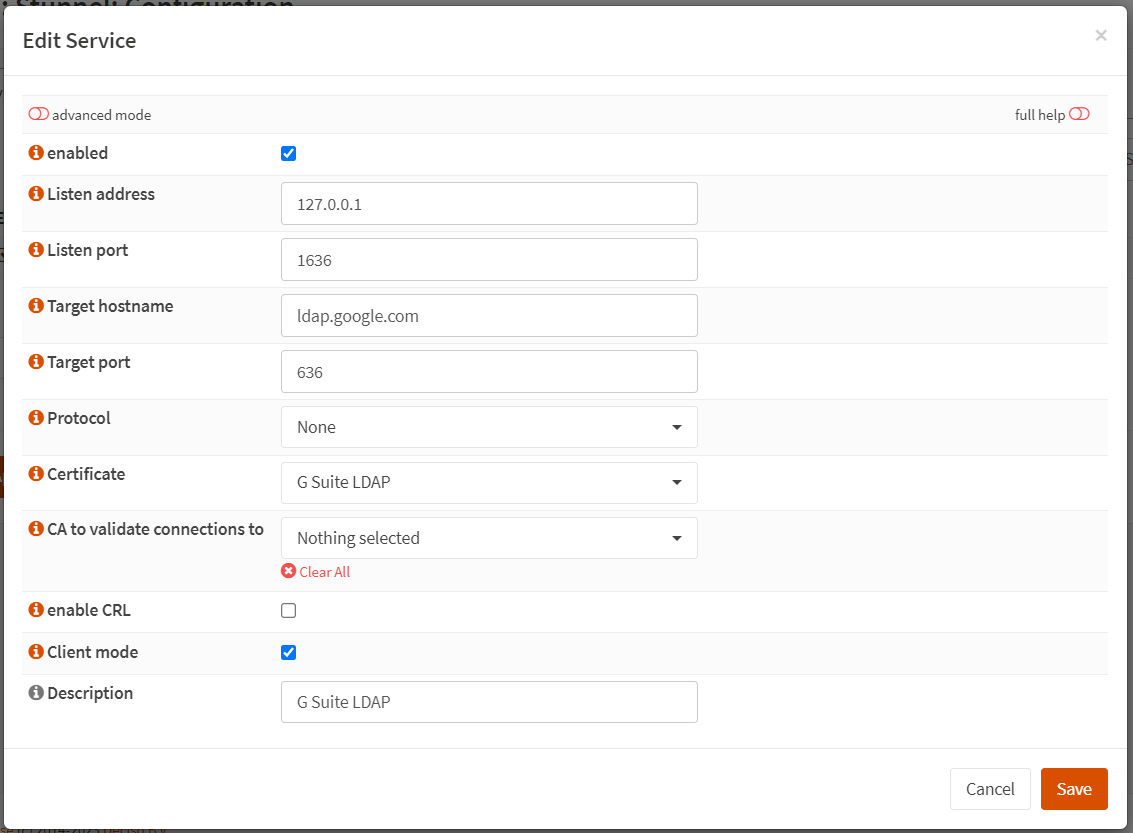Toggle the full help switch

point(1079,114)
